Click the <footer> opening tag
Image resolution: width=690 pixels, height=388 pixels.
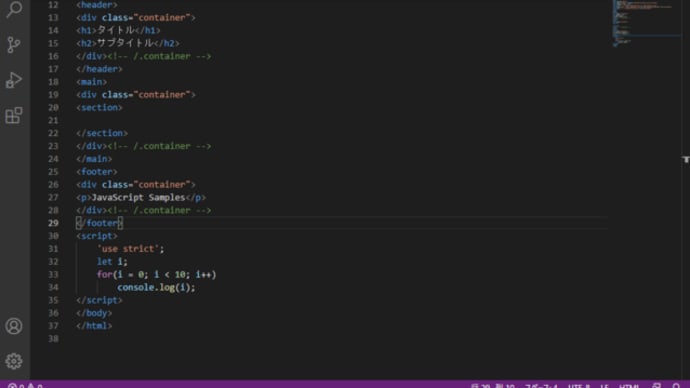(97, 172)
